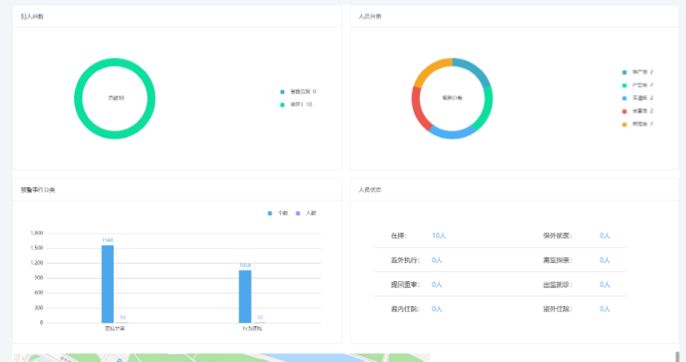
Task: Toggle the light-blue legend item in personnel classification chart
Action: pyautogui.click(x=637, y=98)
